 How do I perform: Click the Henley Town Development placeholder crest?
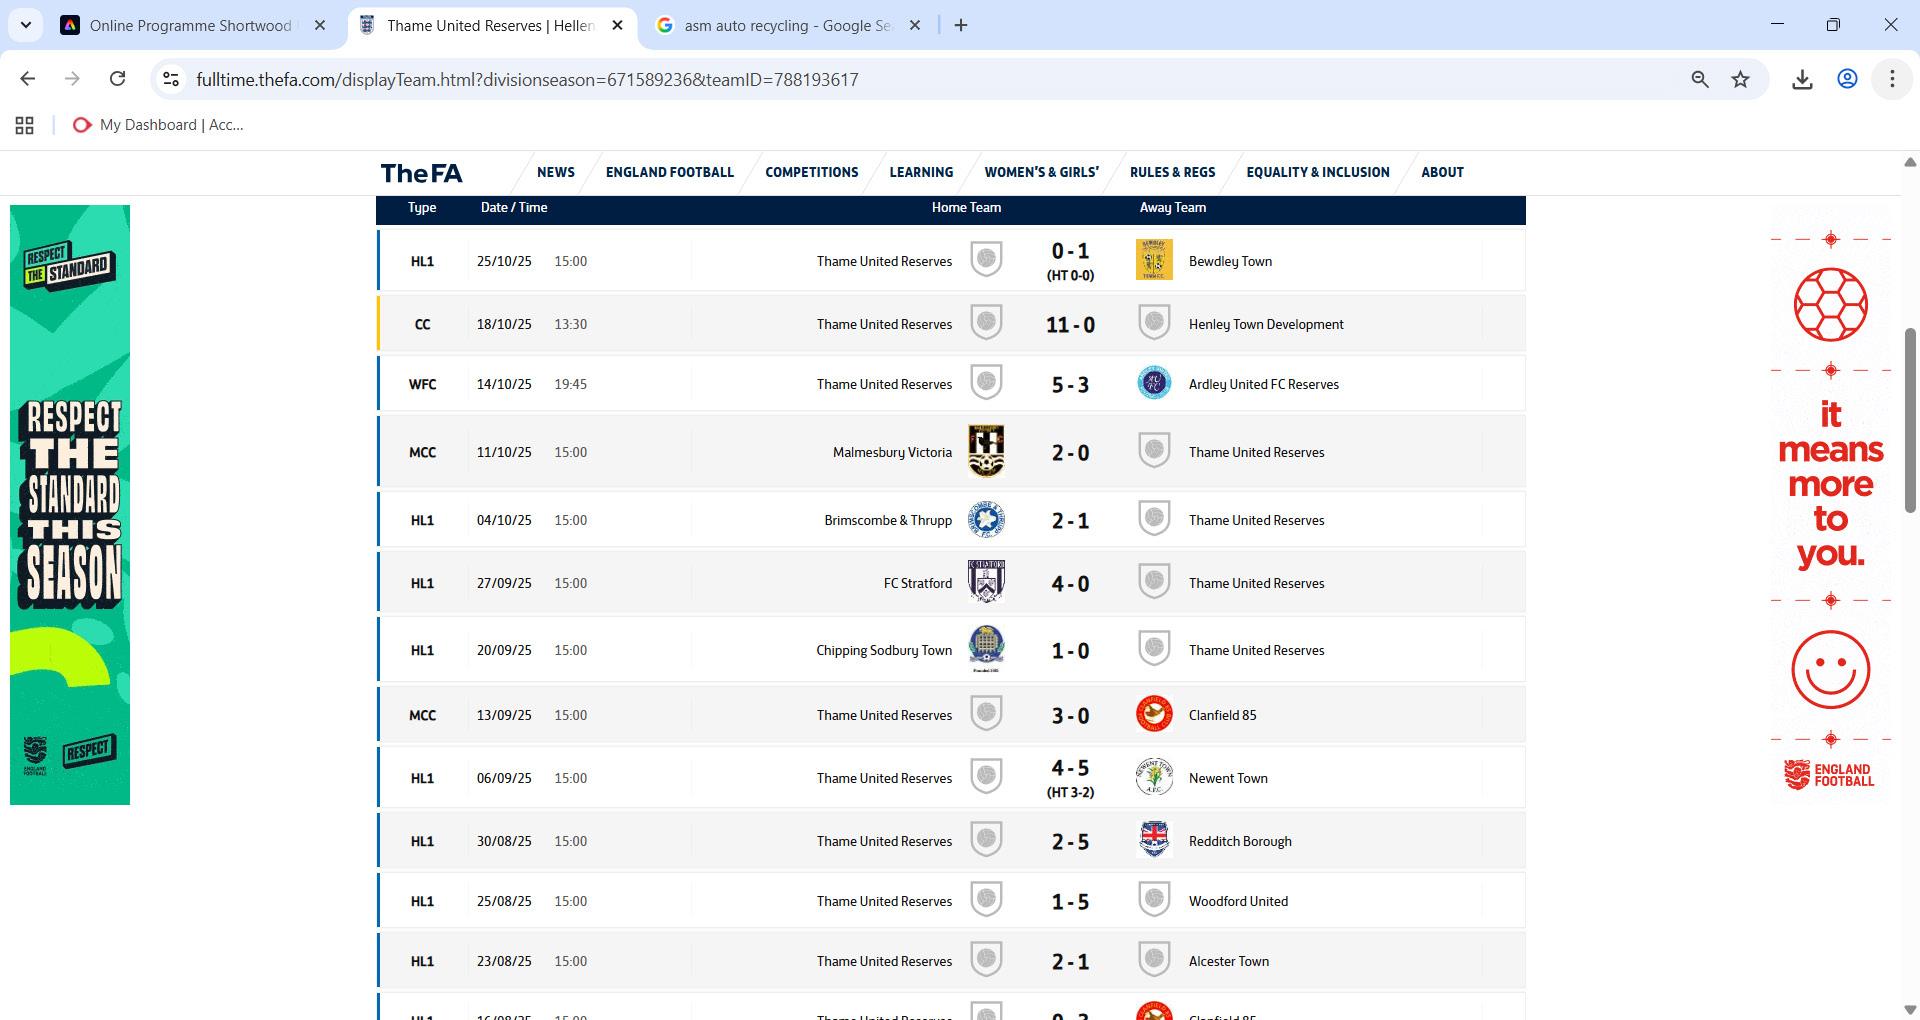click(1154, 322)
